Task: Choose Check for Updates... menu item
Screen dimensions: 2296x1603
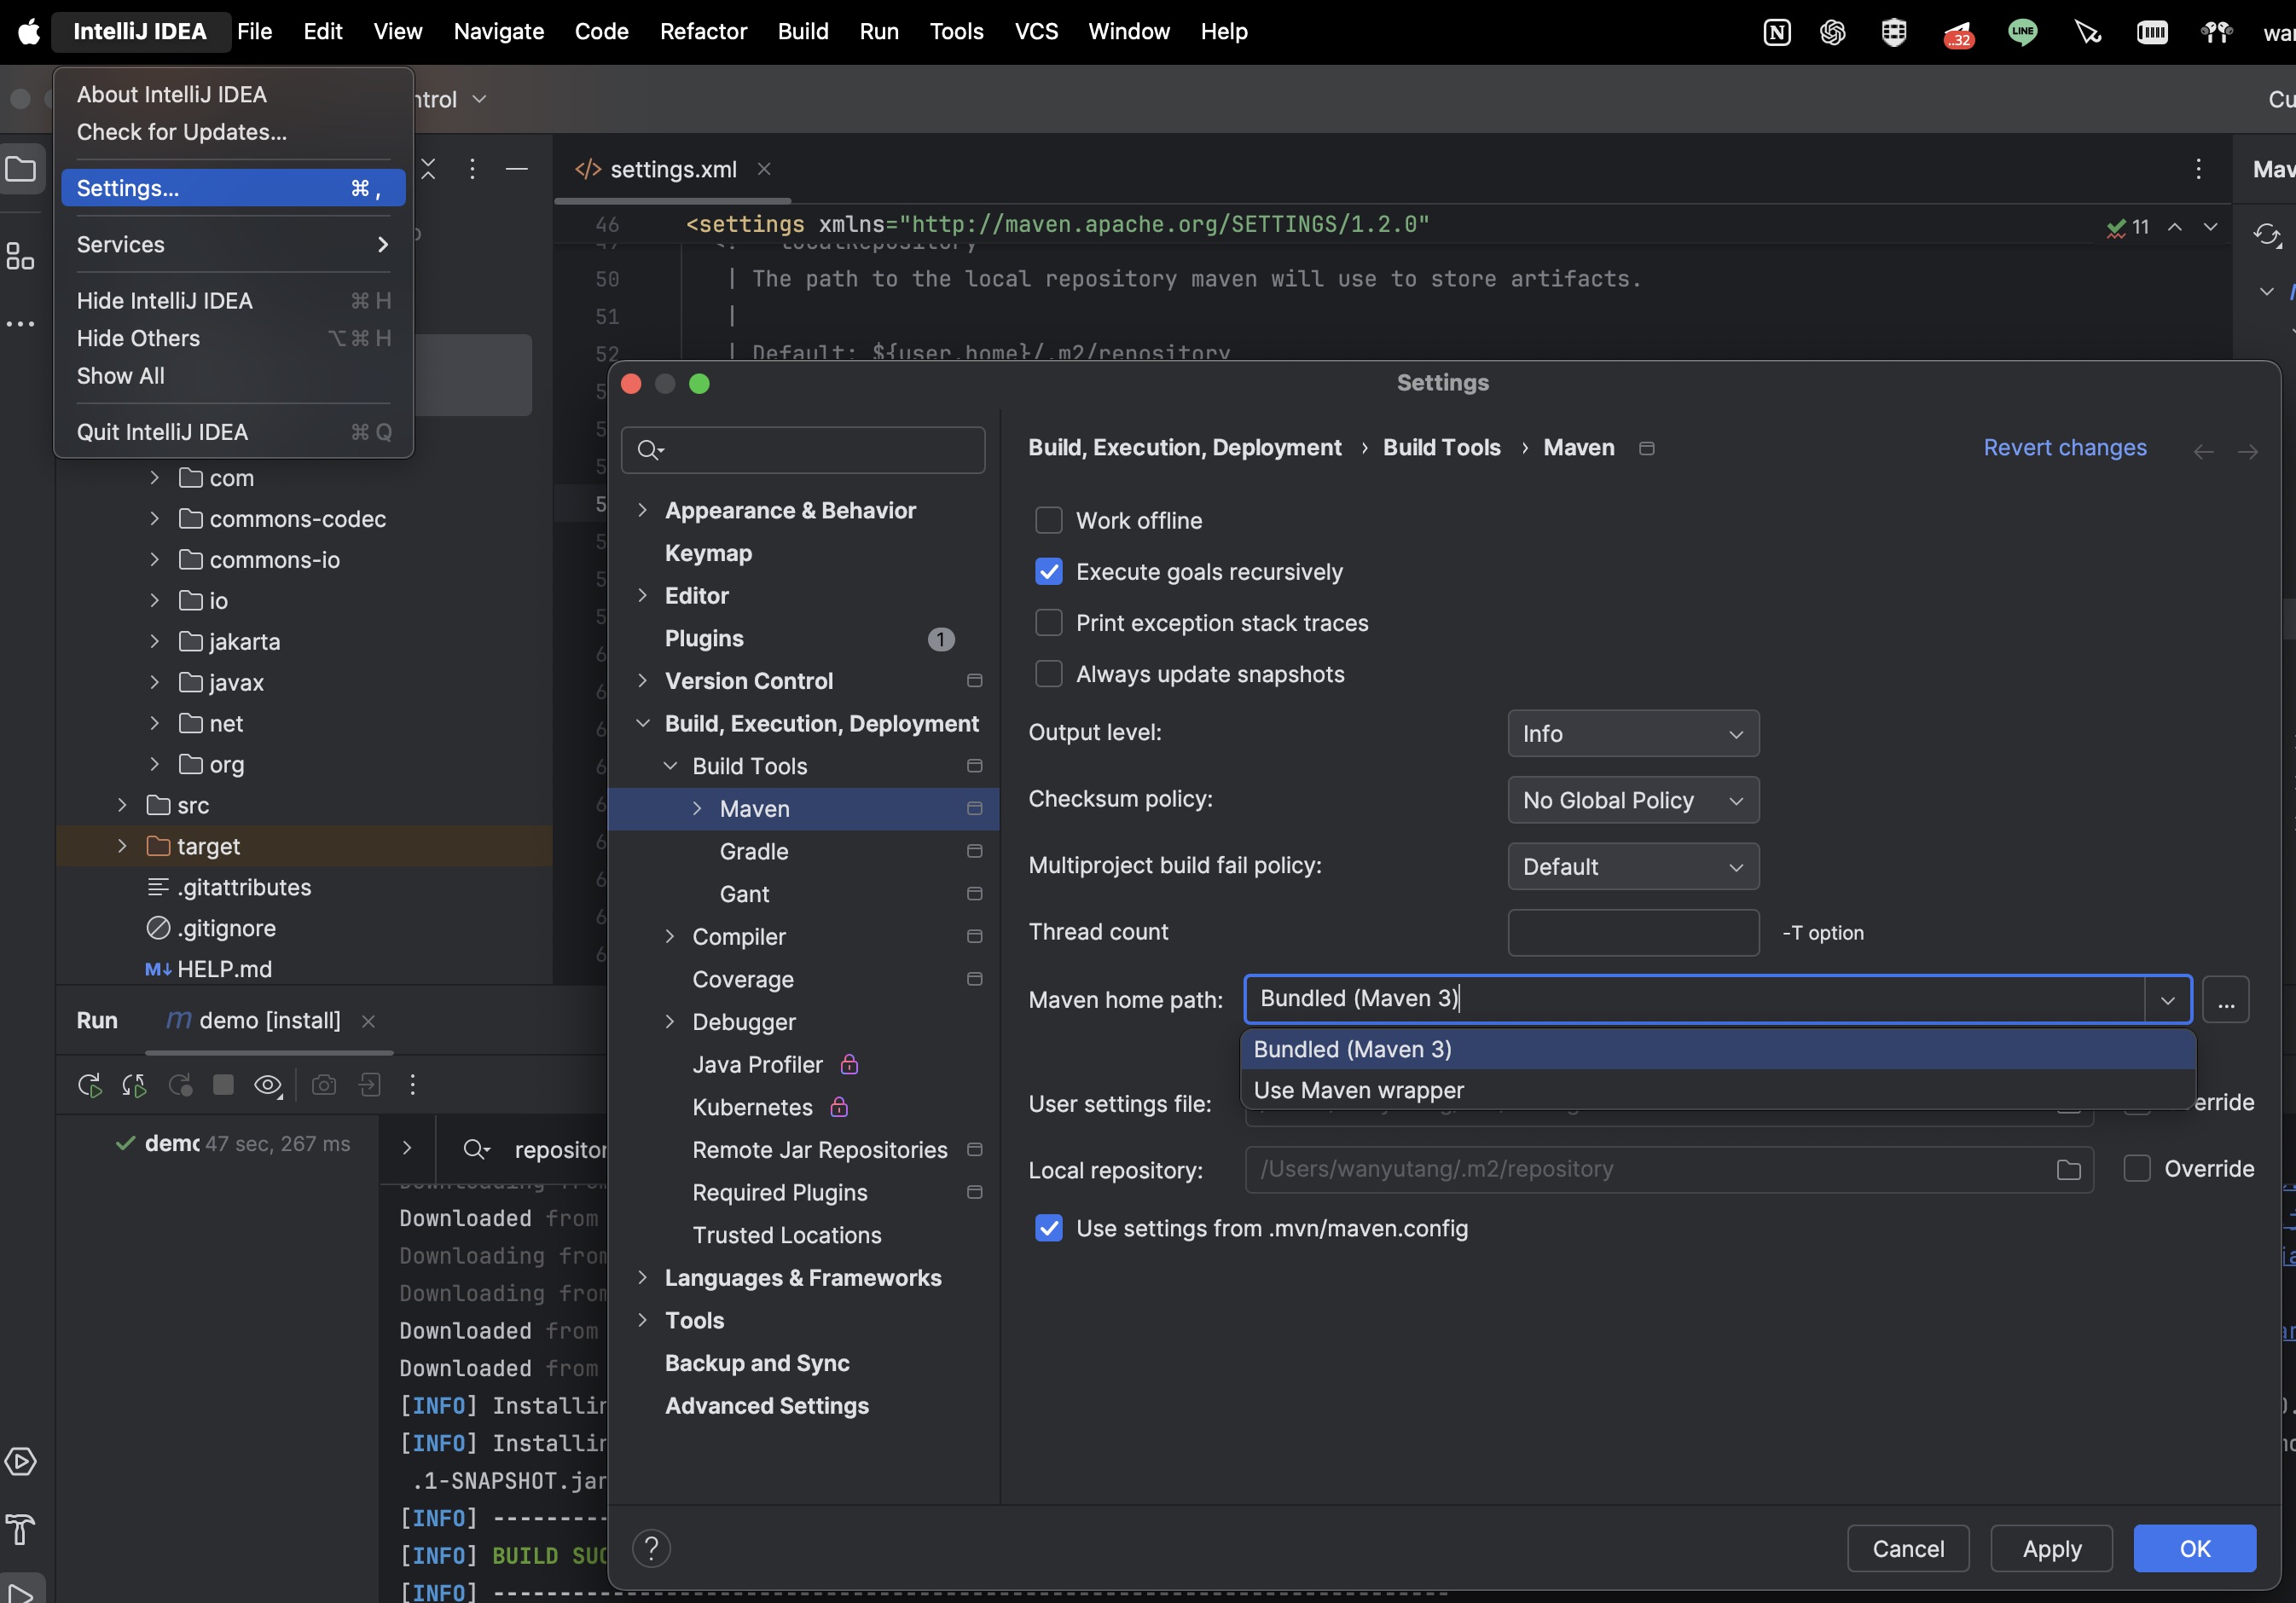Action: (x=182, y=132)
